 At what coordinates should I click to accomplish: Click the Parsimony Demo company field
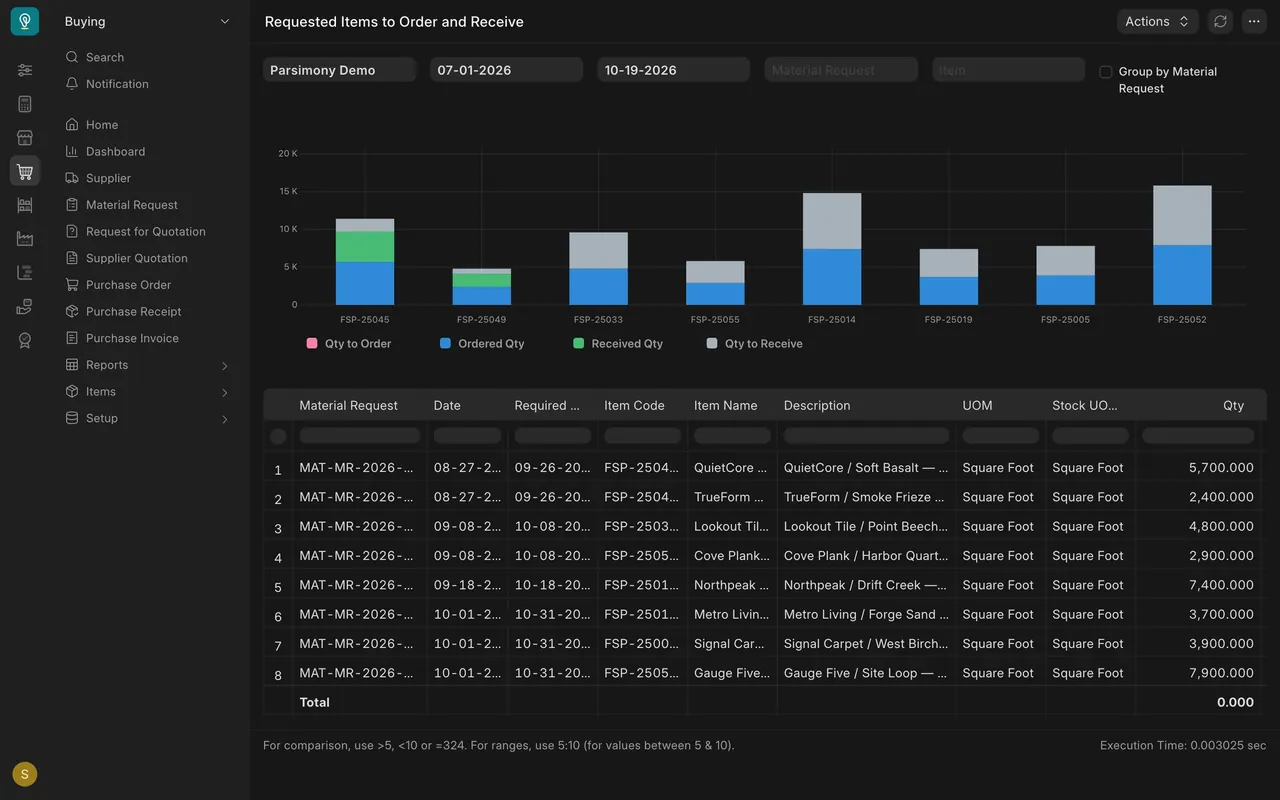click(x=340, y=70)
